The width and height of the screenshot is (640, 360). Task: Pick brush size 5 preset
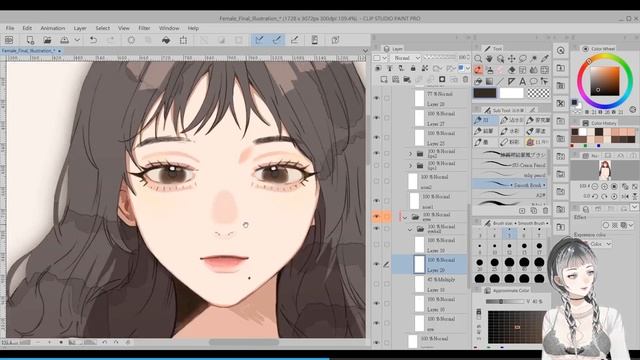[509, 233]
